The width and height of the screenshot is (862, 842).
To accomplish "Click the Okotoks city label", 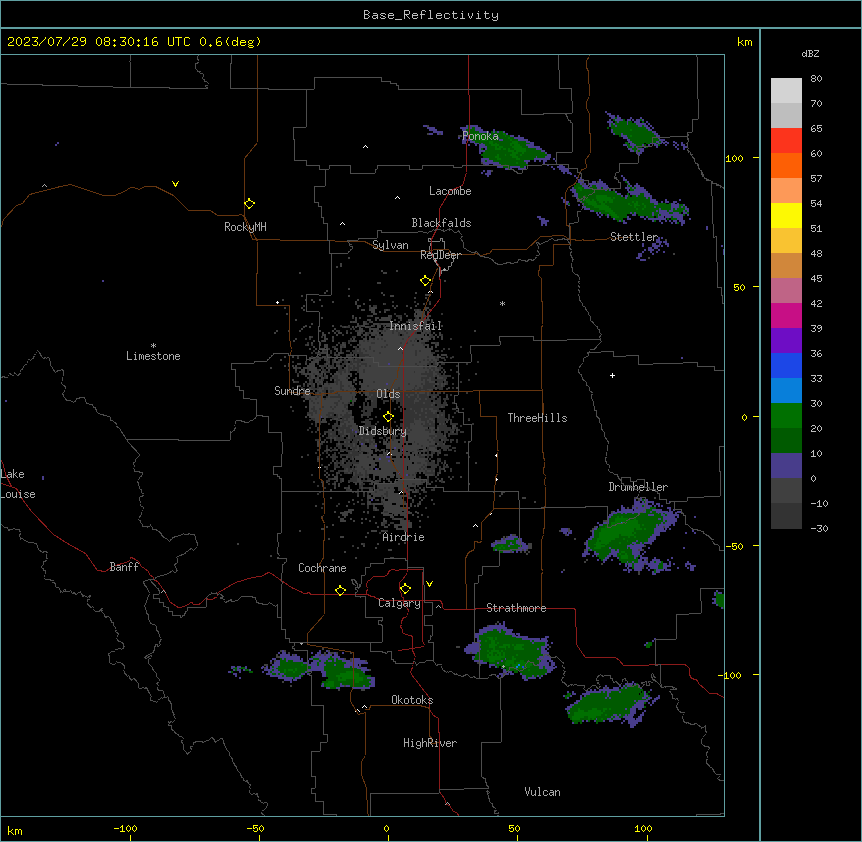I will (412, 700).
